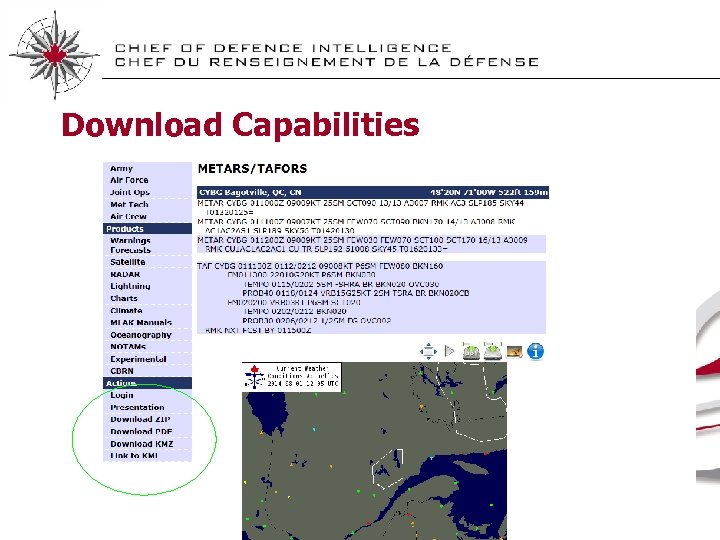Click Download ZIP in Actions
Screen dimensions: 720x540
tap(141, 419)
